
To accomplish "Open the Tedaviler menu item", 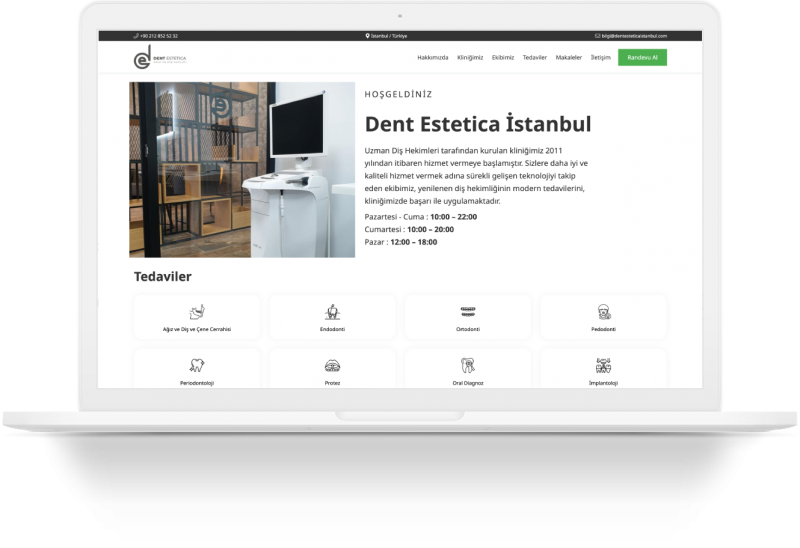I will point(535,58).
